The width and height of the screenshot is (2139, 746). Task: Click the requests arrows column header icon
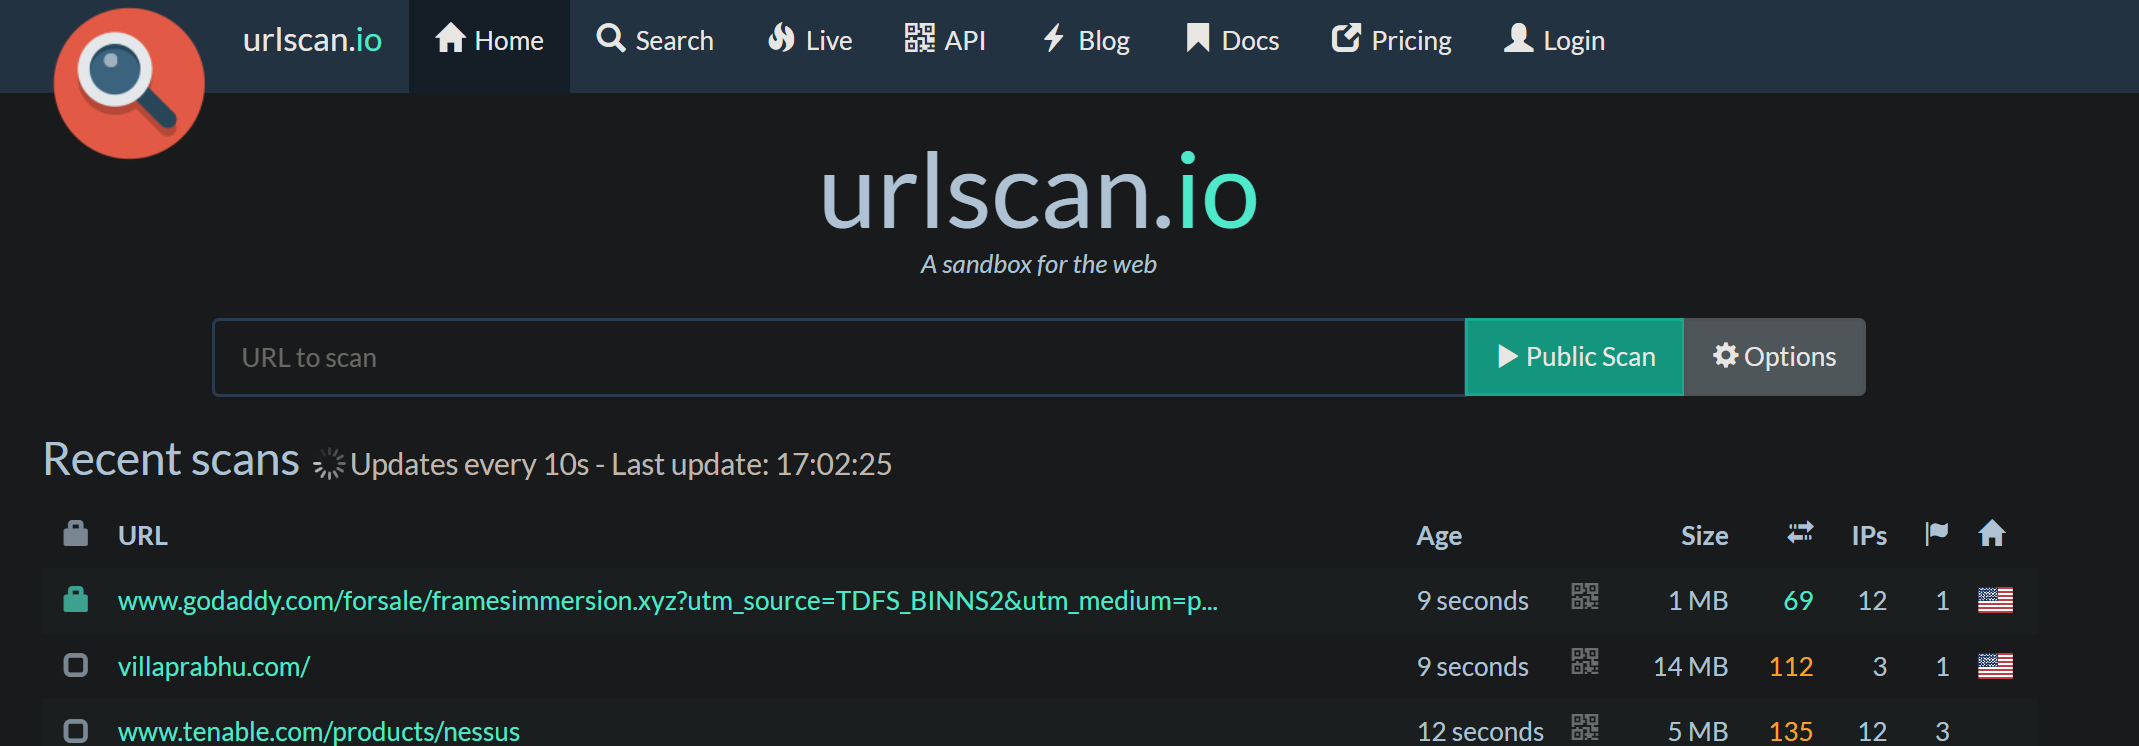[x=1800, y=533]
